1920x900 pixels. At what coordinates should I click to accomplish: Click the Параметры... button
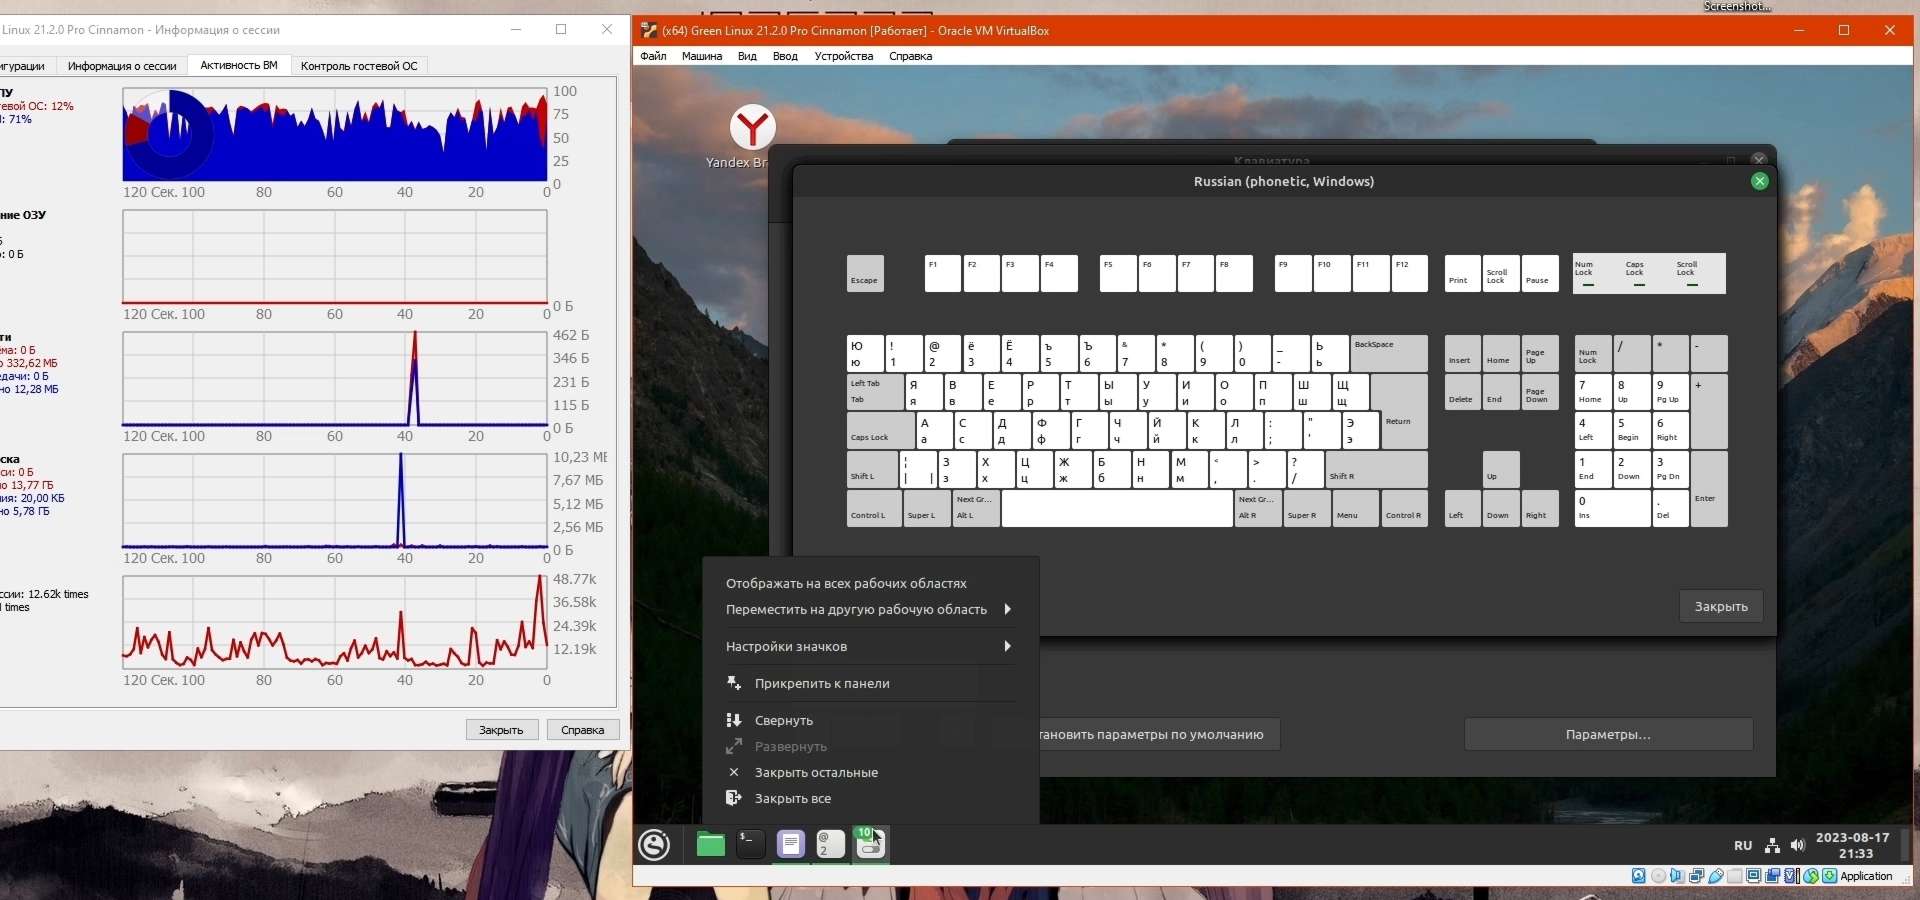click(x=1608, y=734)
